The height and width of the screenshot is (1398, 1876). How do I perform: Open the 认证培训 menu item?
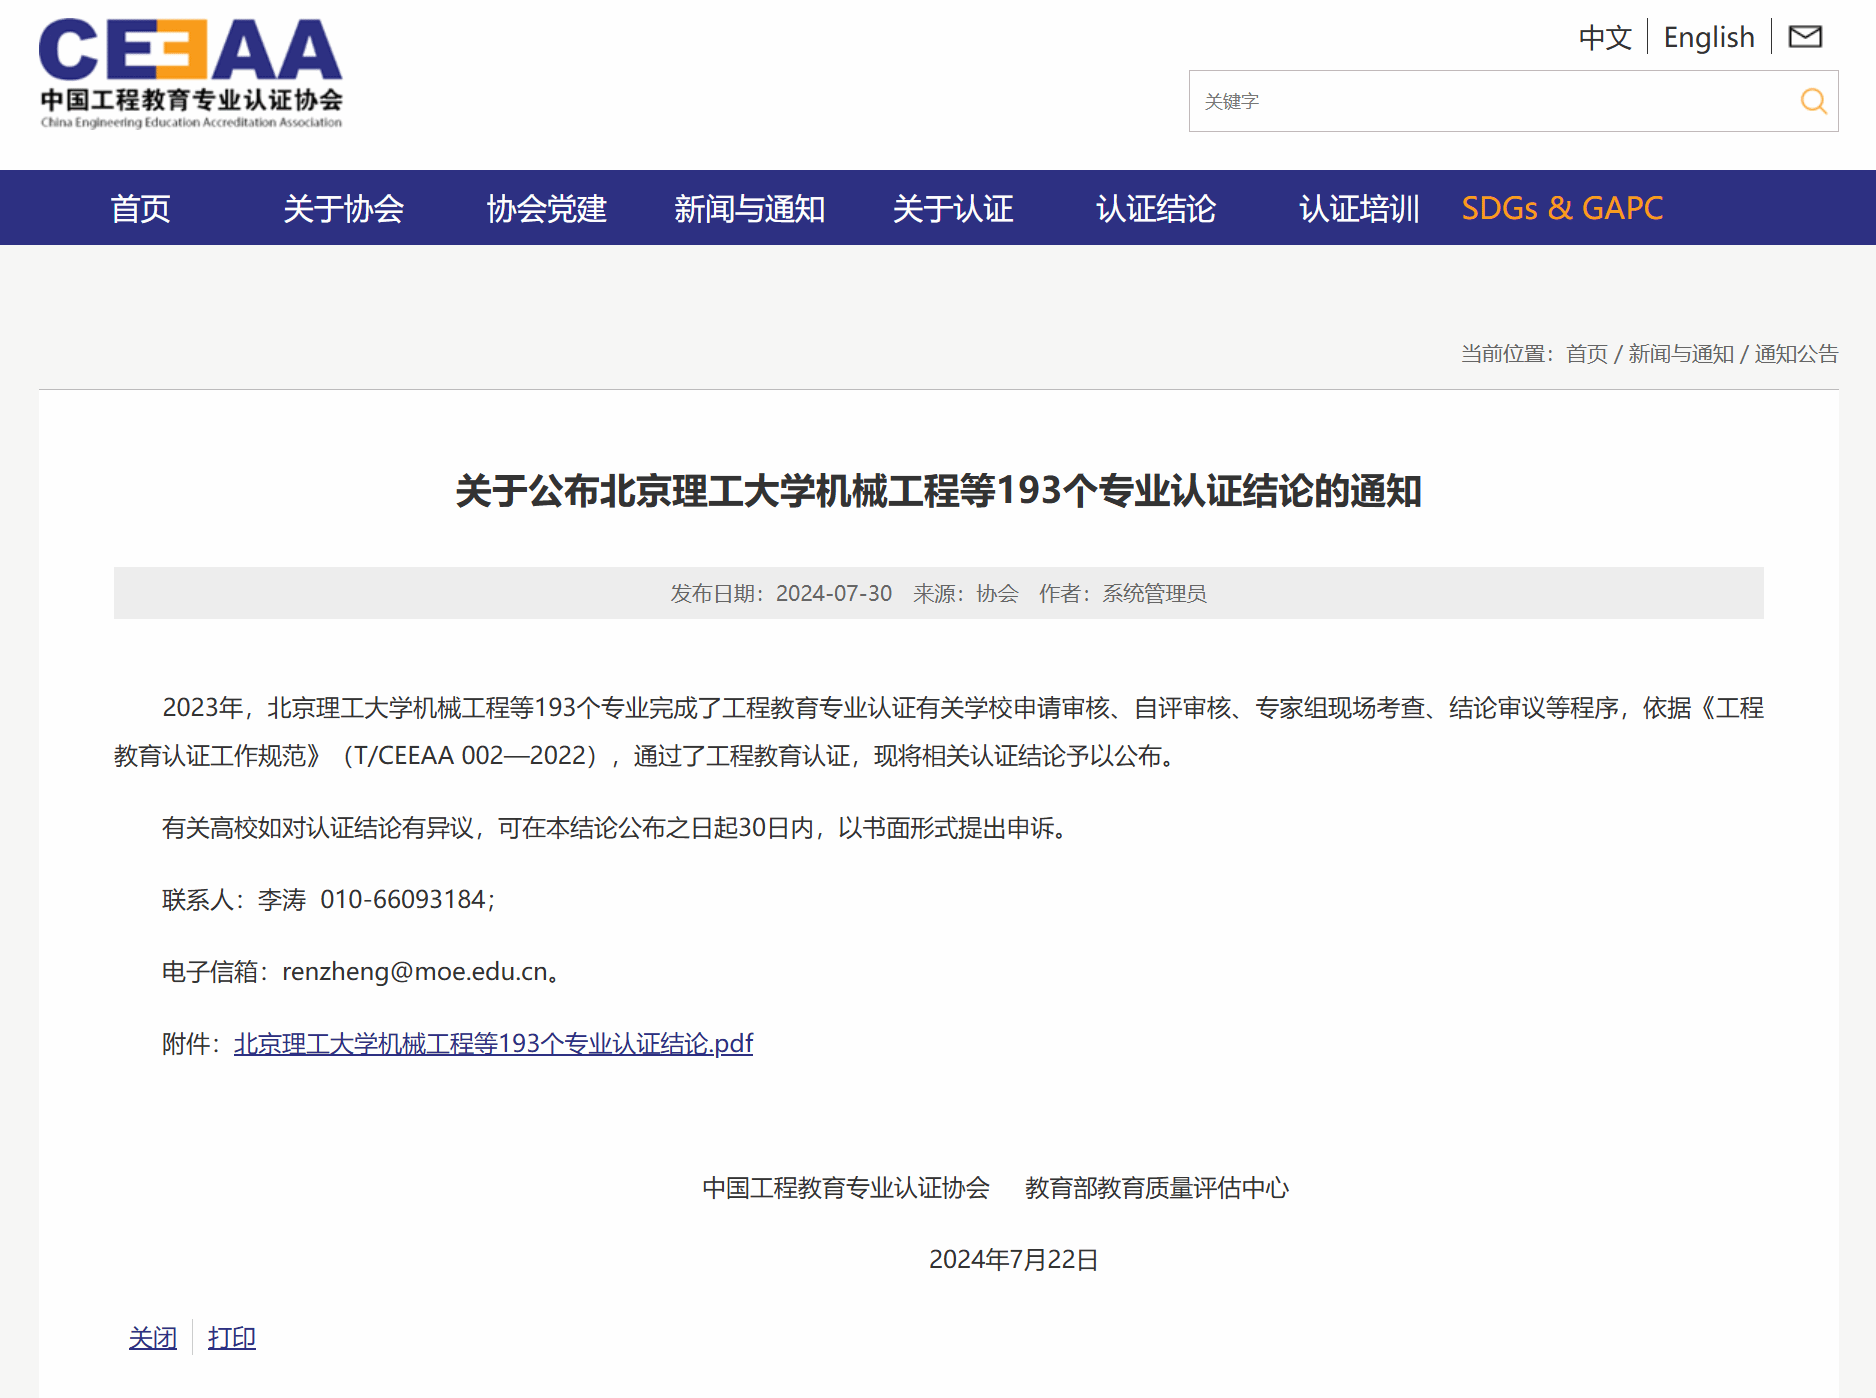point(1358,208)
